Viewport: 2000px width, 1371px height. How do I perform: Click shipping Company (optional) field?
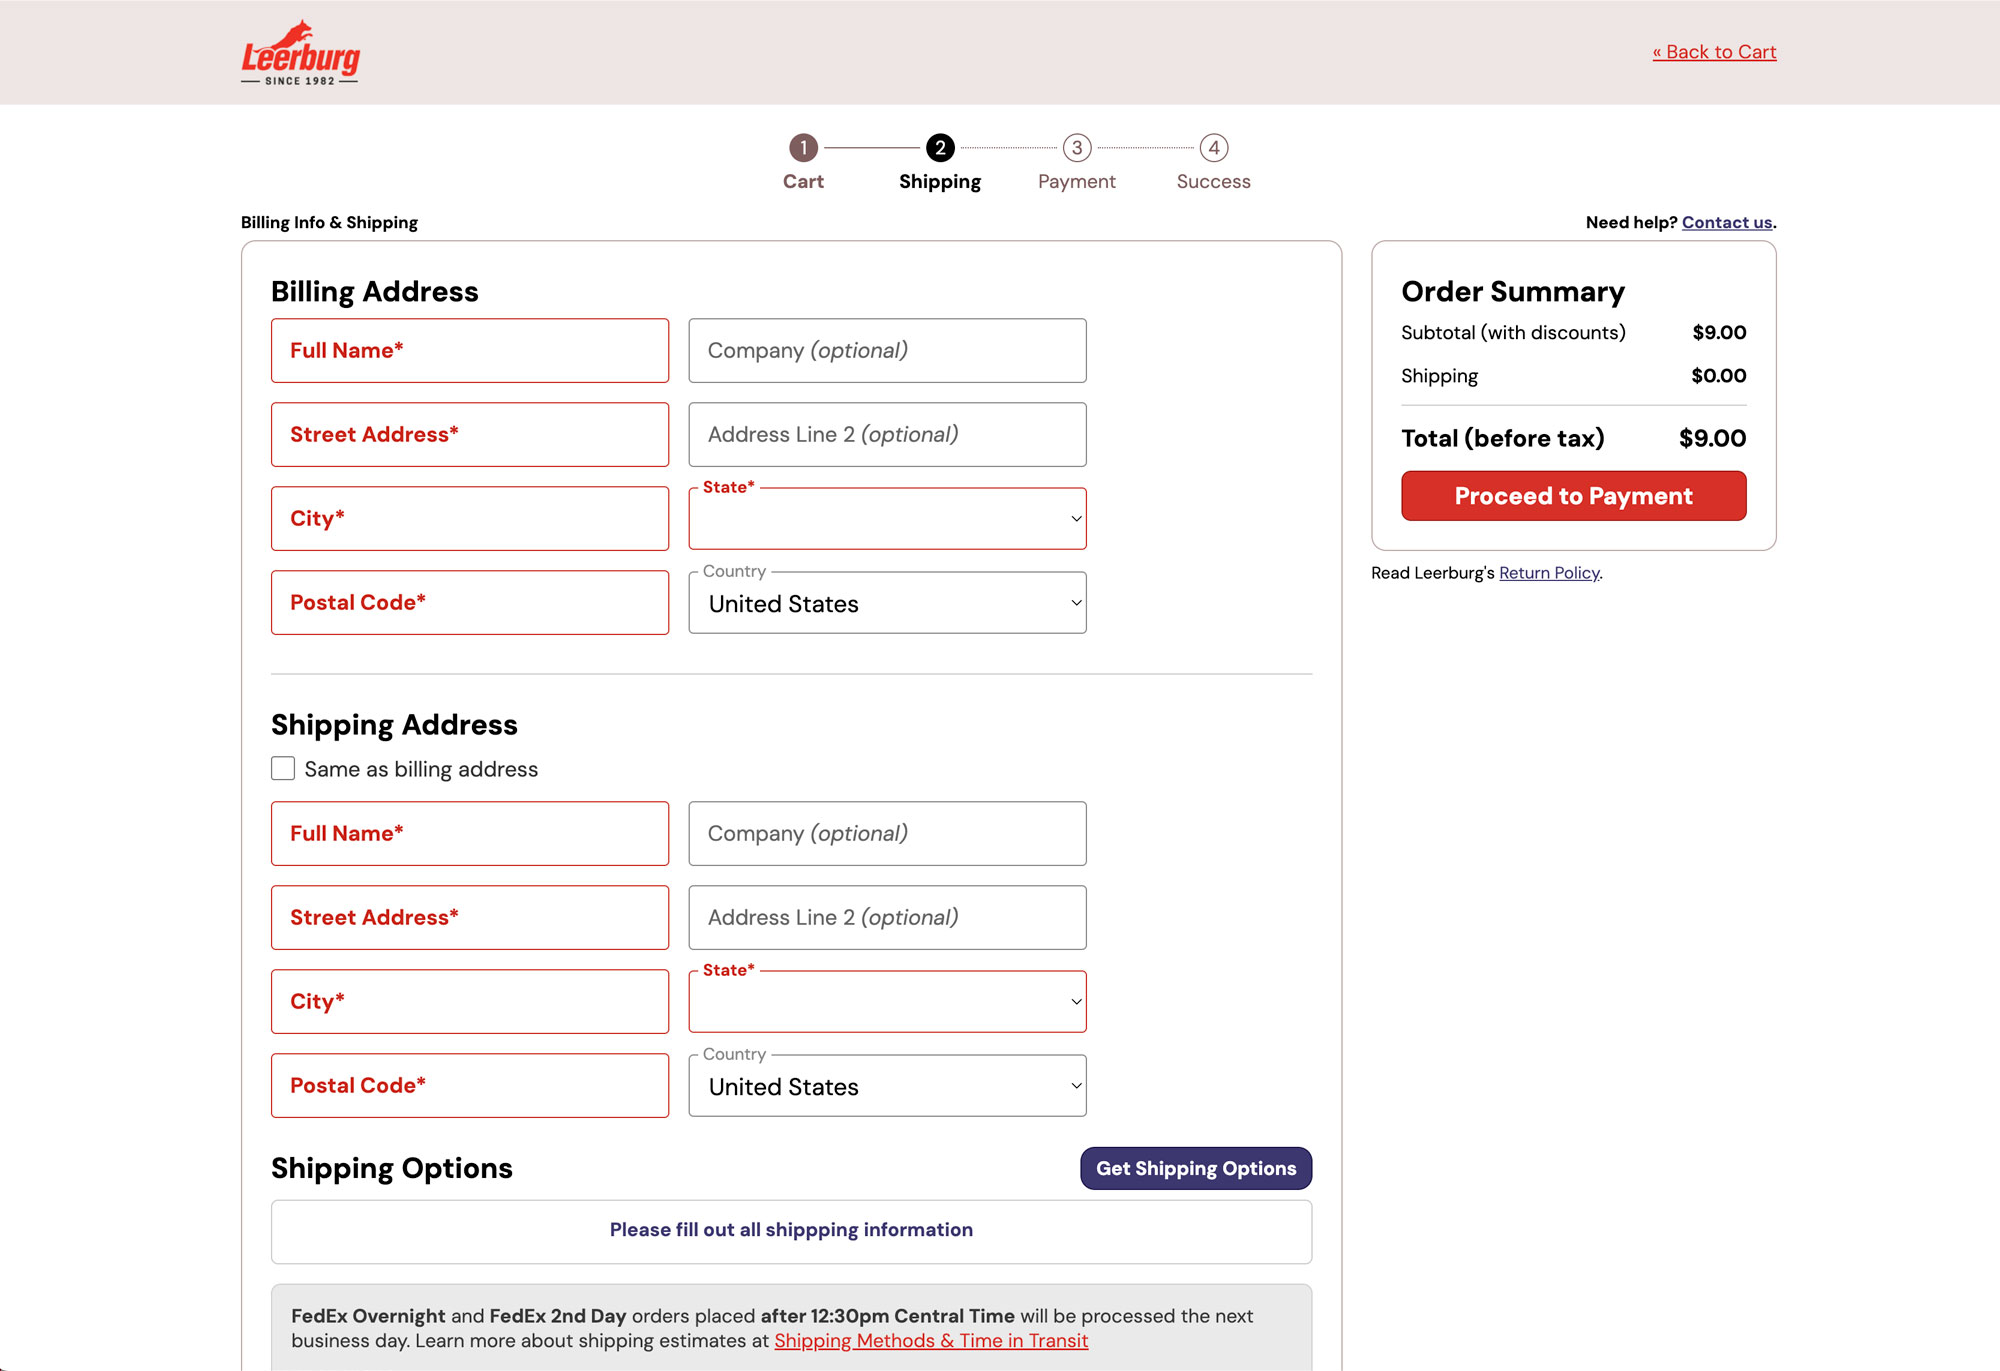pos(887,833)
